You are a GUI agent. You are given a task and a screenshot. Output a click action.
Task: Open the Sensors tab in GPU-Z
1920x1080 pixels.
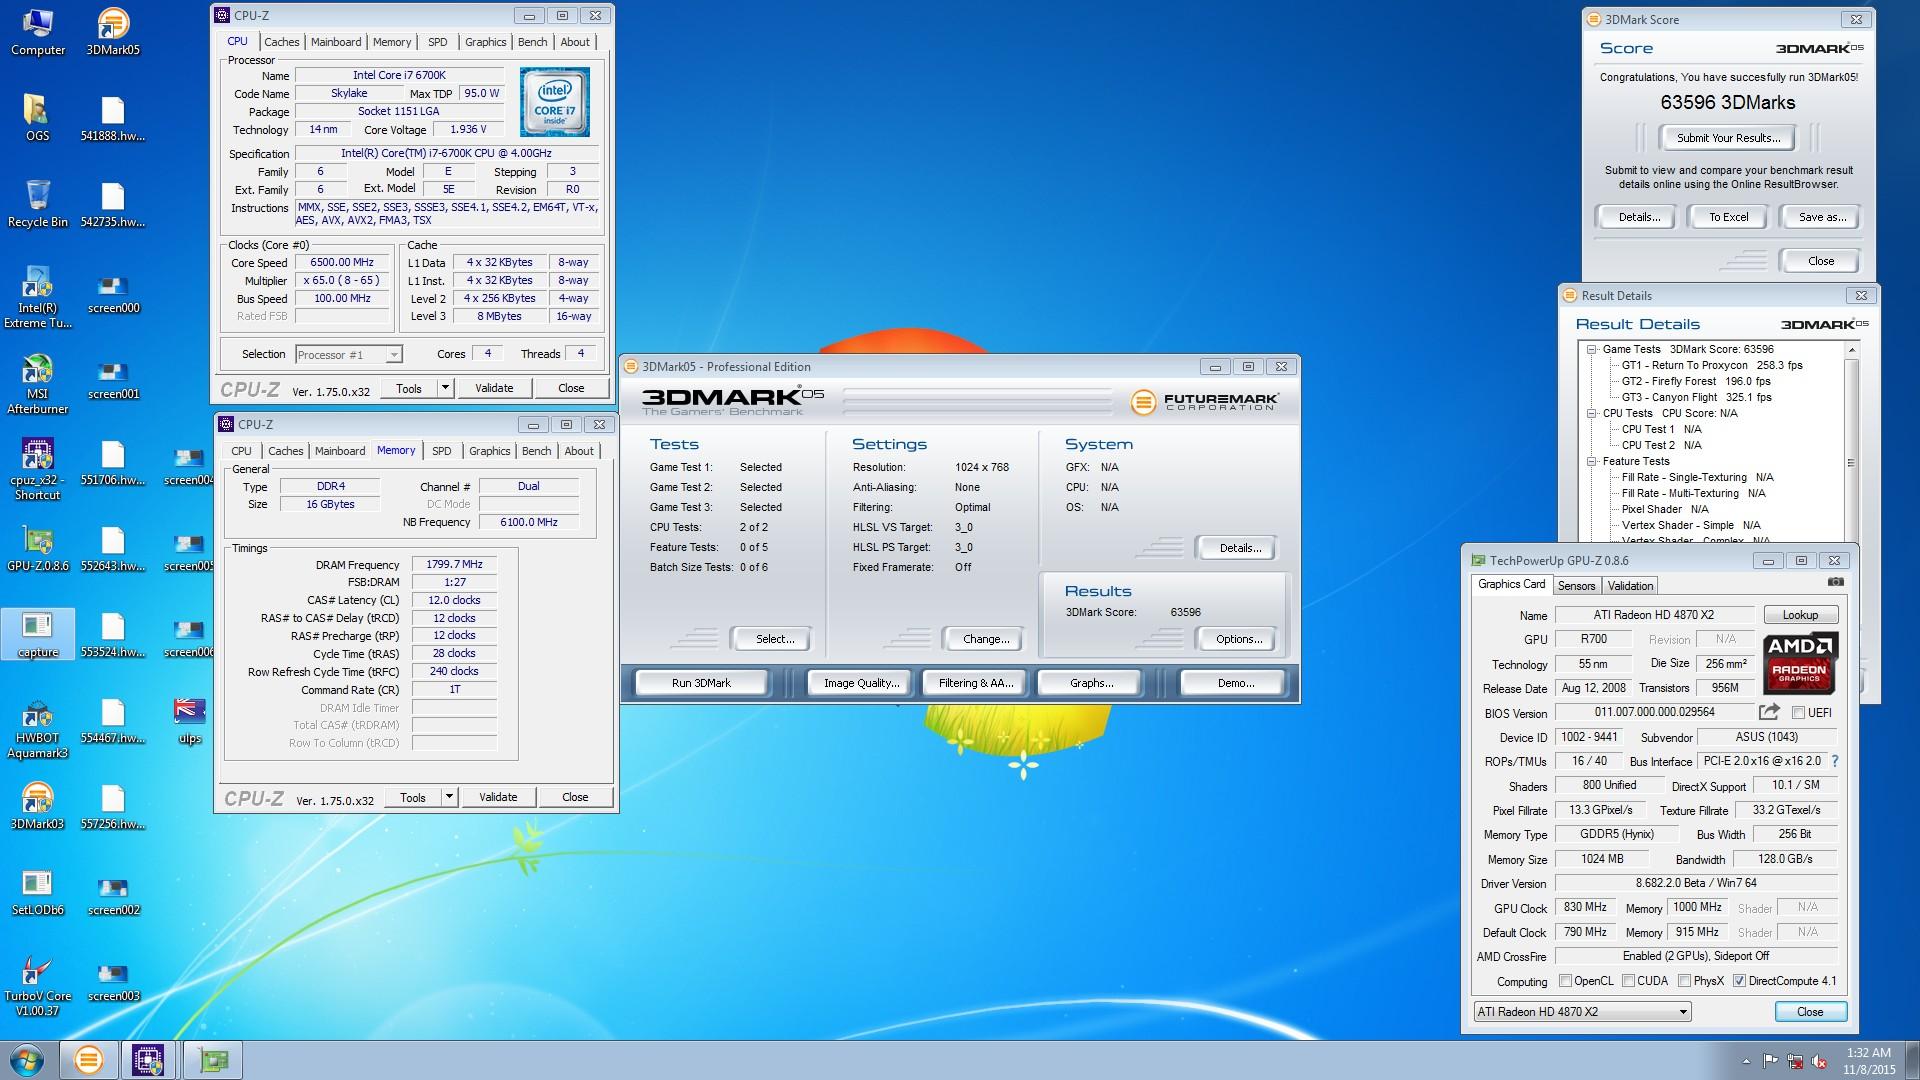[x=1576, y=586]
